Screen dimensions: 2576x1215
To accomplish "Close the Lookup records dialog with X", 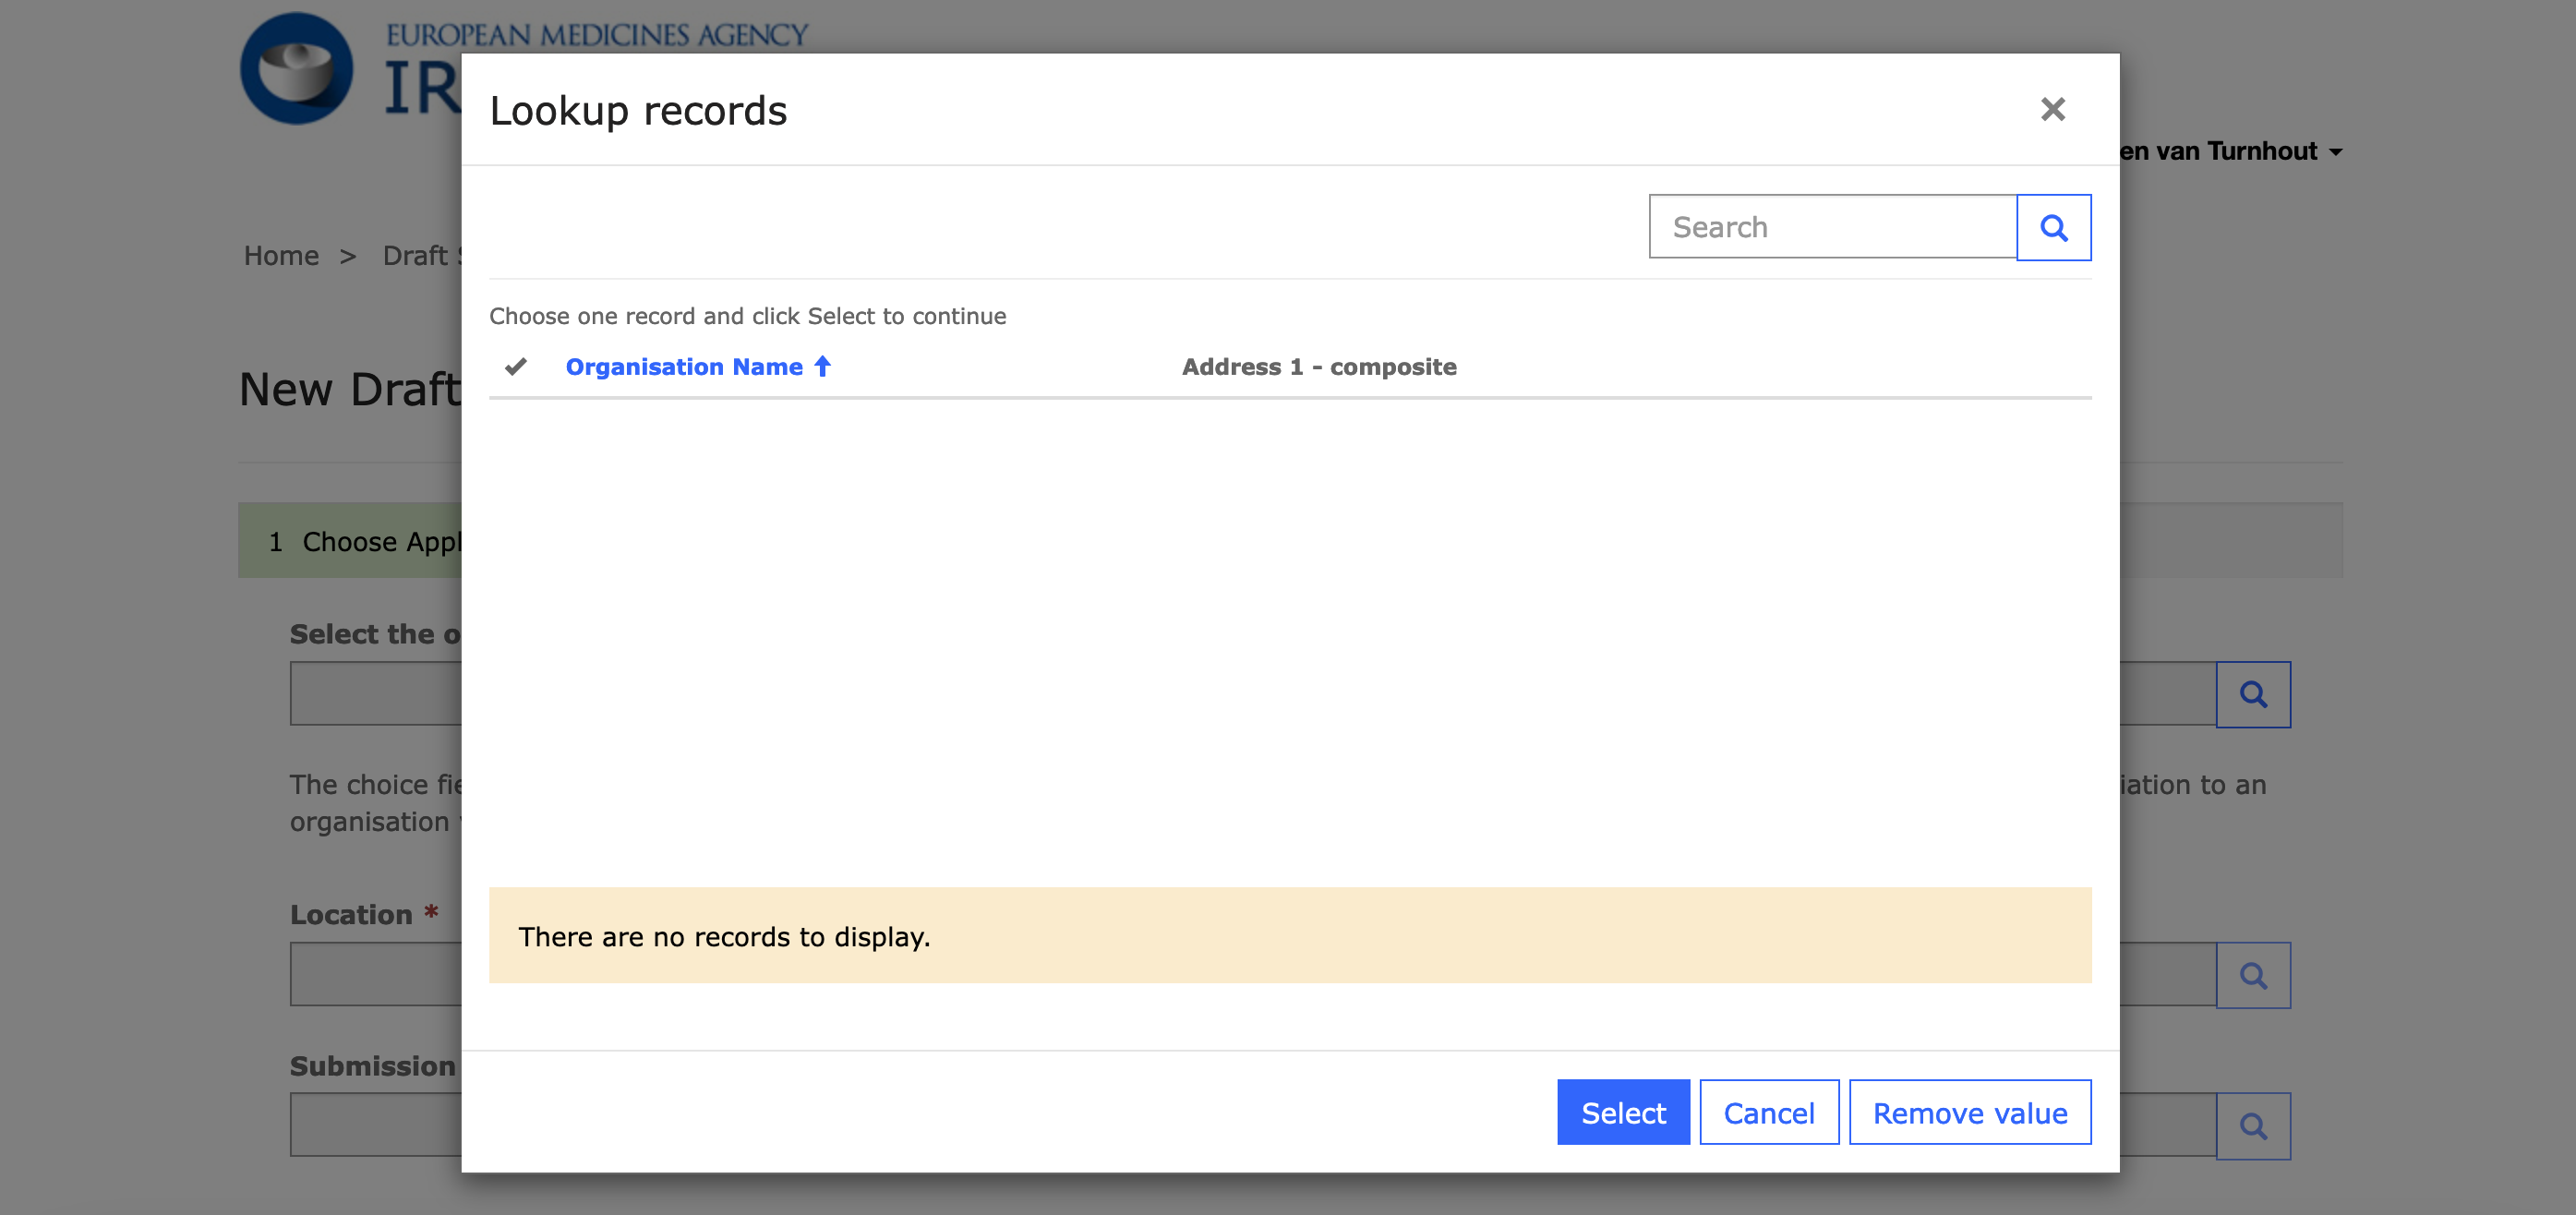I will click(2052, 109).
